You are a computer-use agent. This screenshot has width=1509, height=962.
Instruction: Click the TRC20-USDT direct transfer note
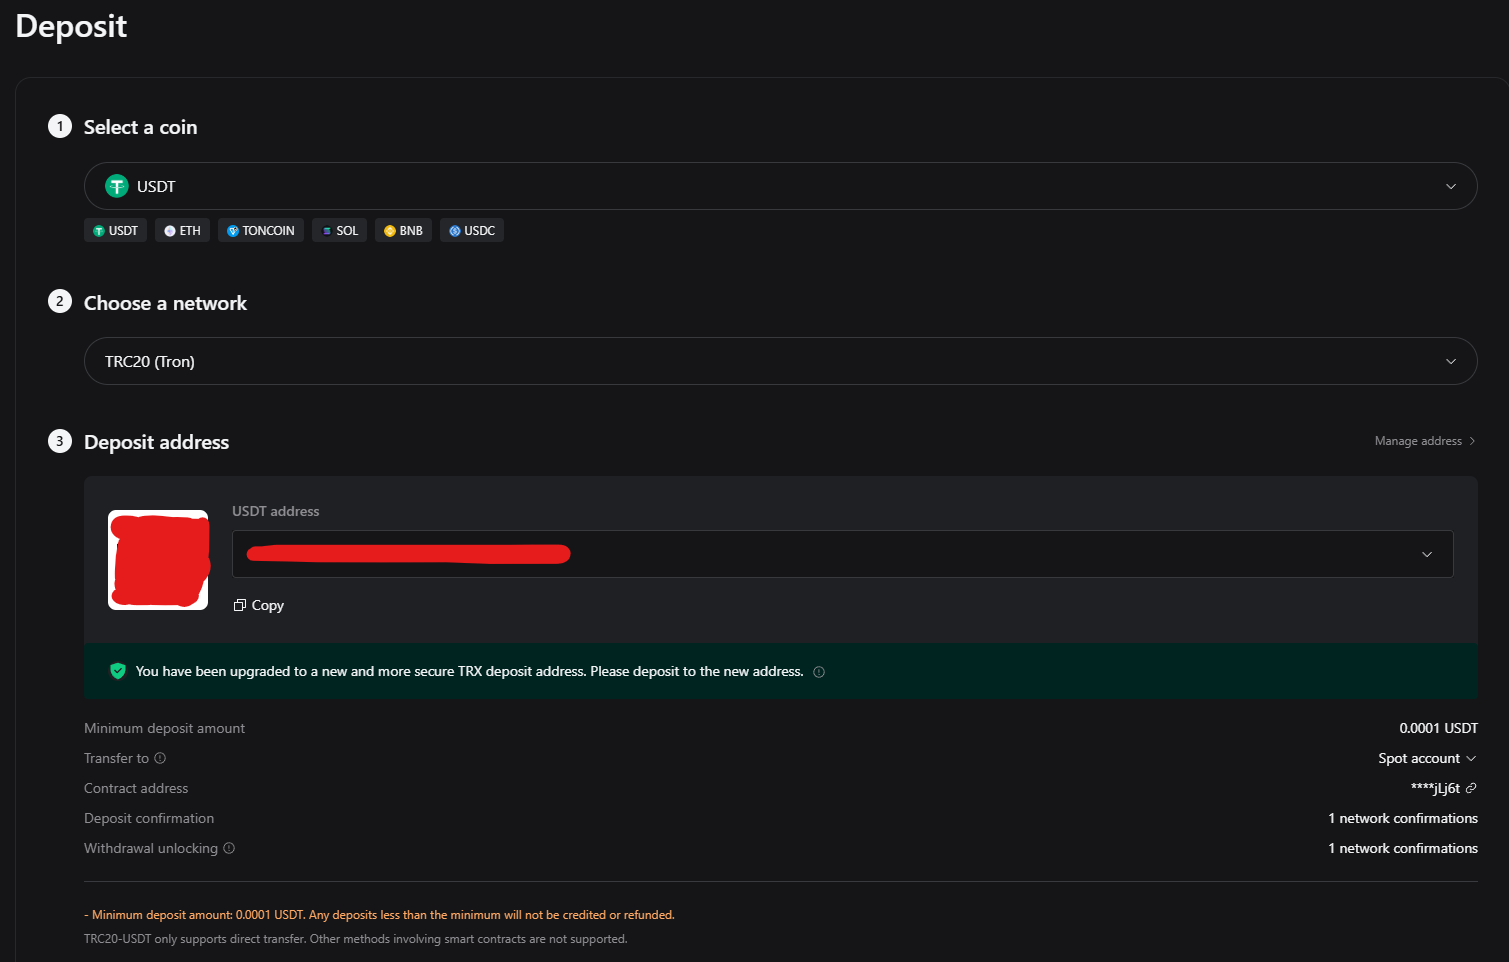tap(355, 939)
